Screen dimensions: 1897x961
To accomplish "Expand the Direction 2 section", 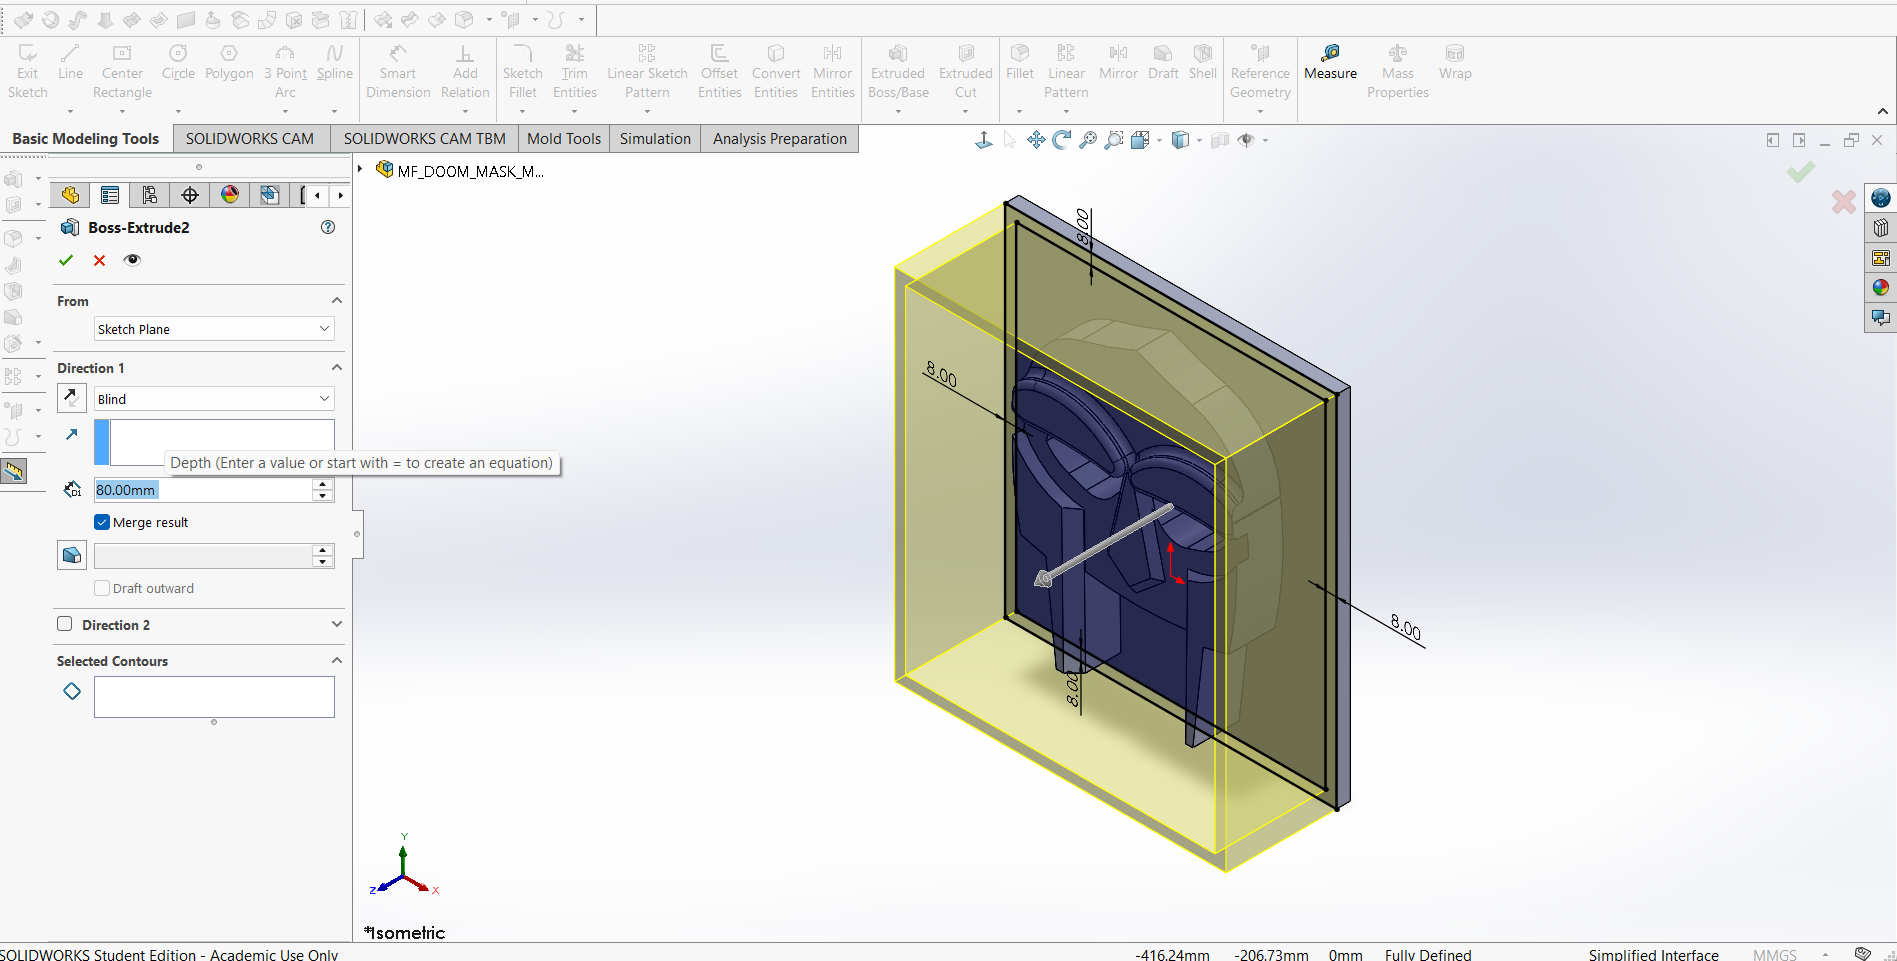I will [x=337, y=624].
